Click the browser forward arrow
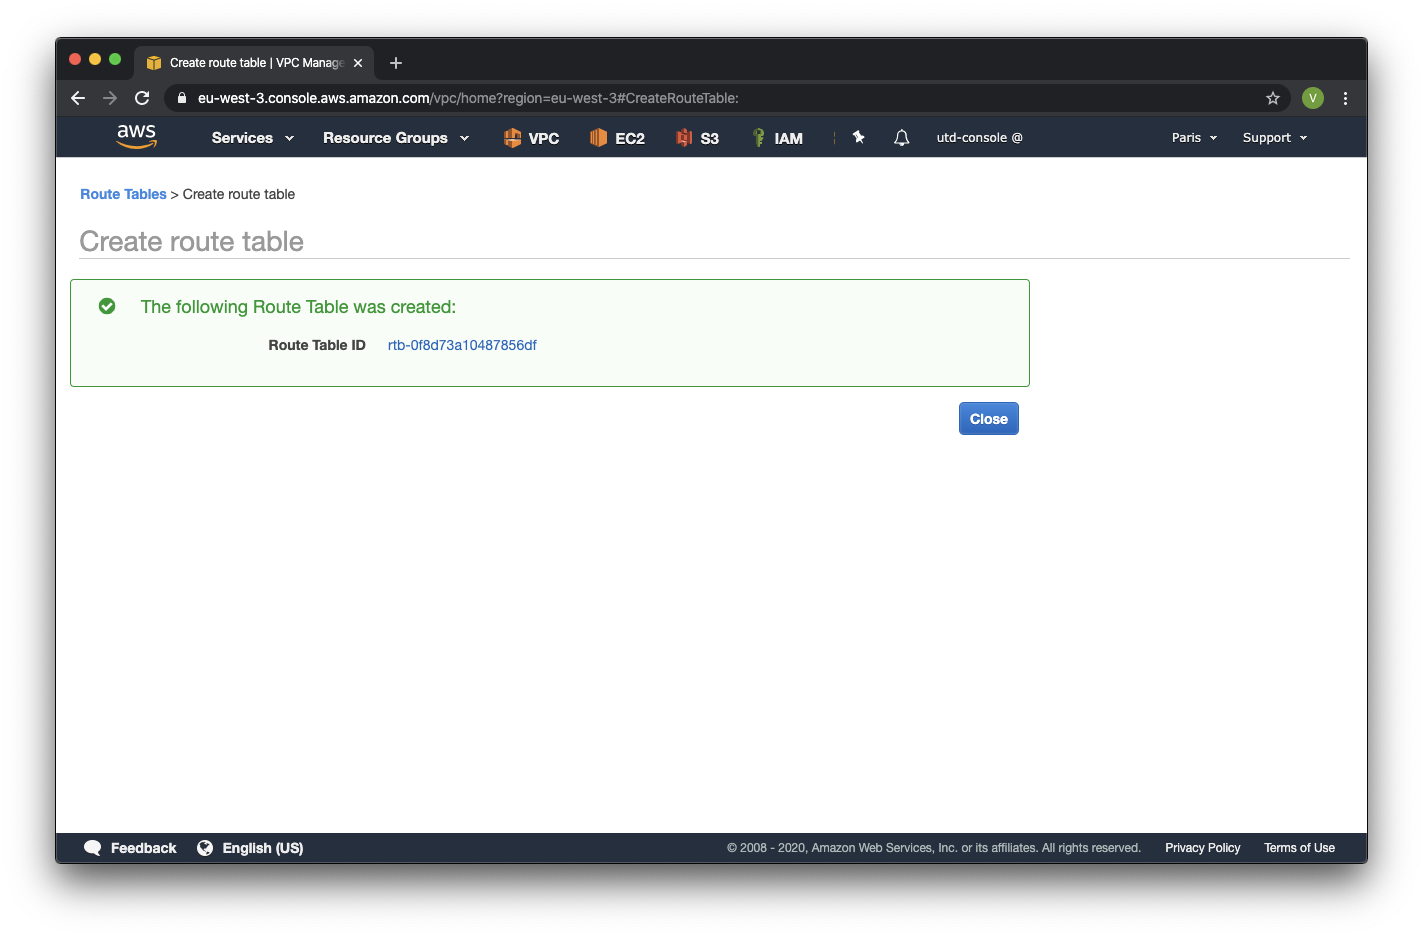Screen dimensions: 1423x937 tap(110, 98)
